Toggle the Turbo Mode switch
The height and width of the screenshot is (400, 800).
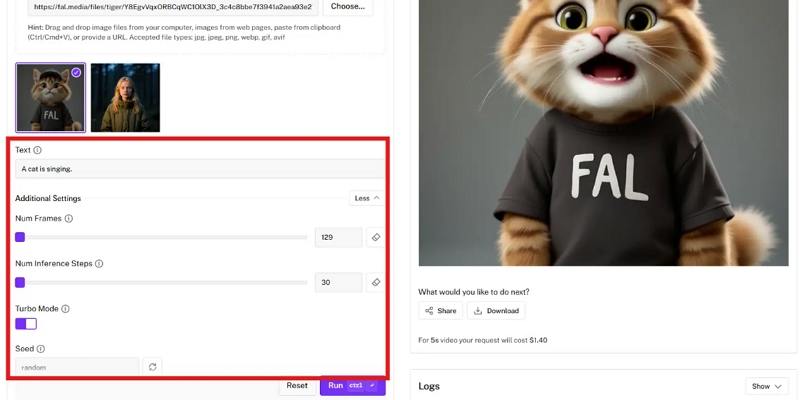pos(26,324)
